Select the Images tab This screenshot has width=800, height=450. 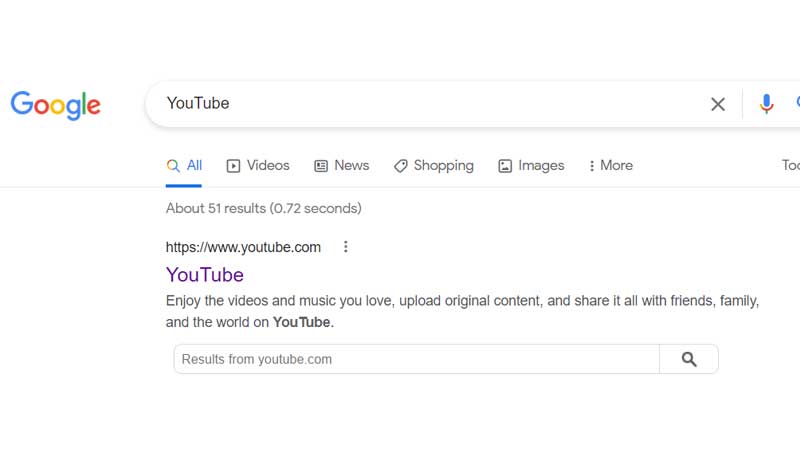(x=531, y=165)
